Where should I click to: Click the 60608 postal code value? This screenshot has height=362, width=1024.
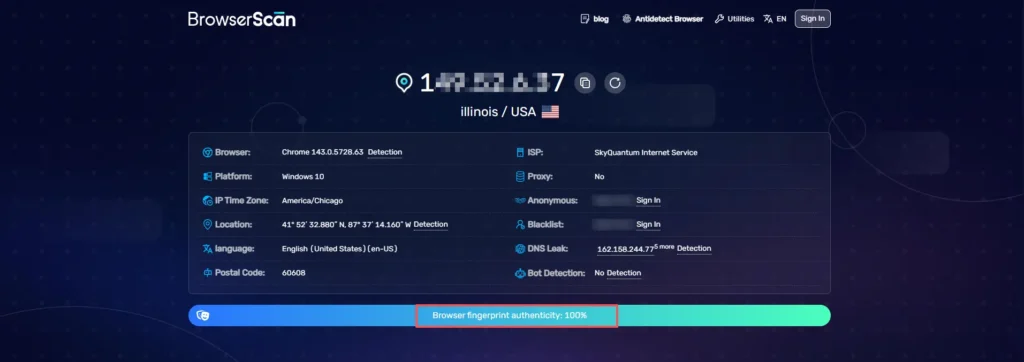pos(293,272)
